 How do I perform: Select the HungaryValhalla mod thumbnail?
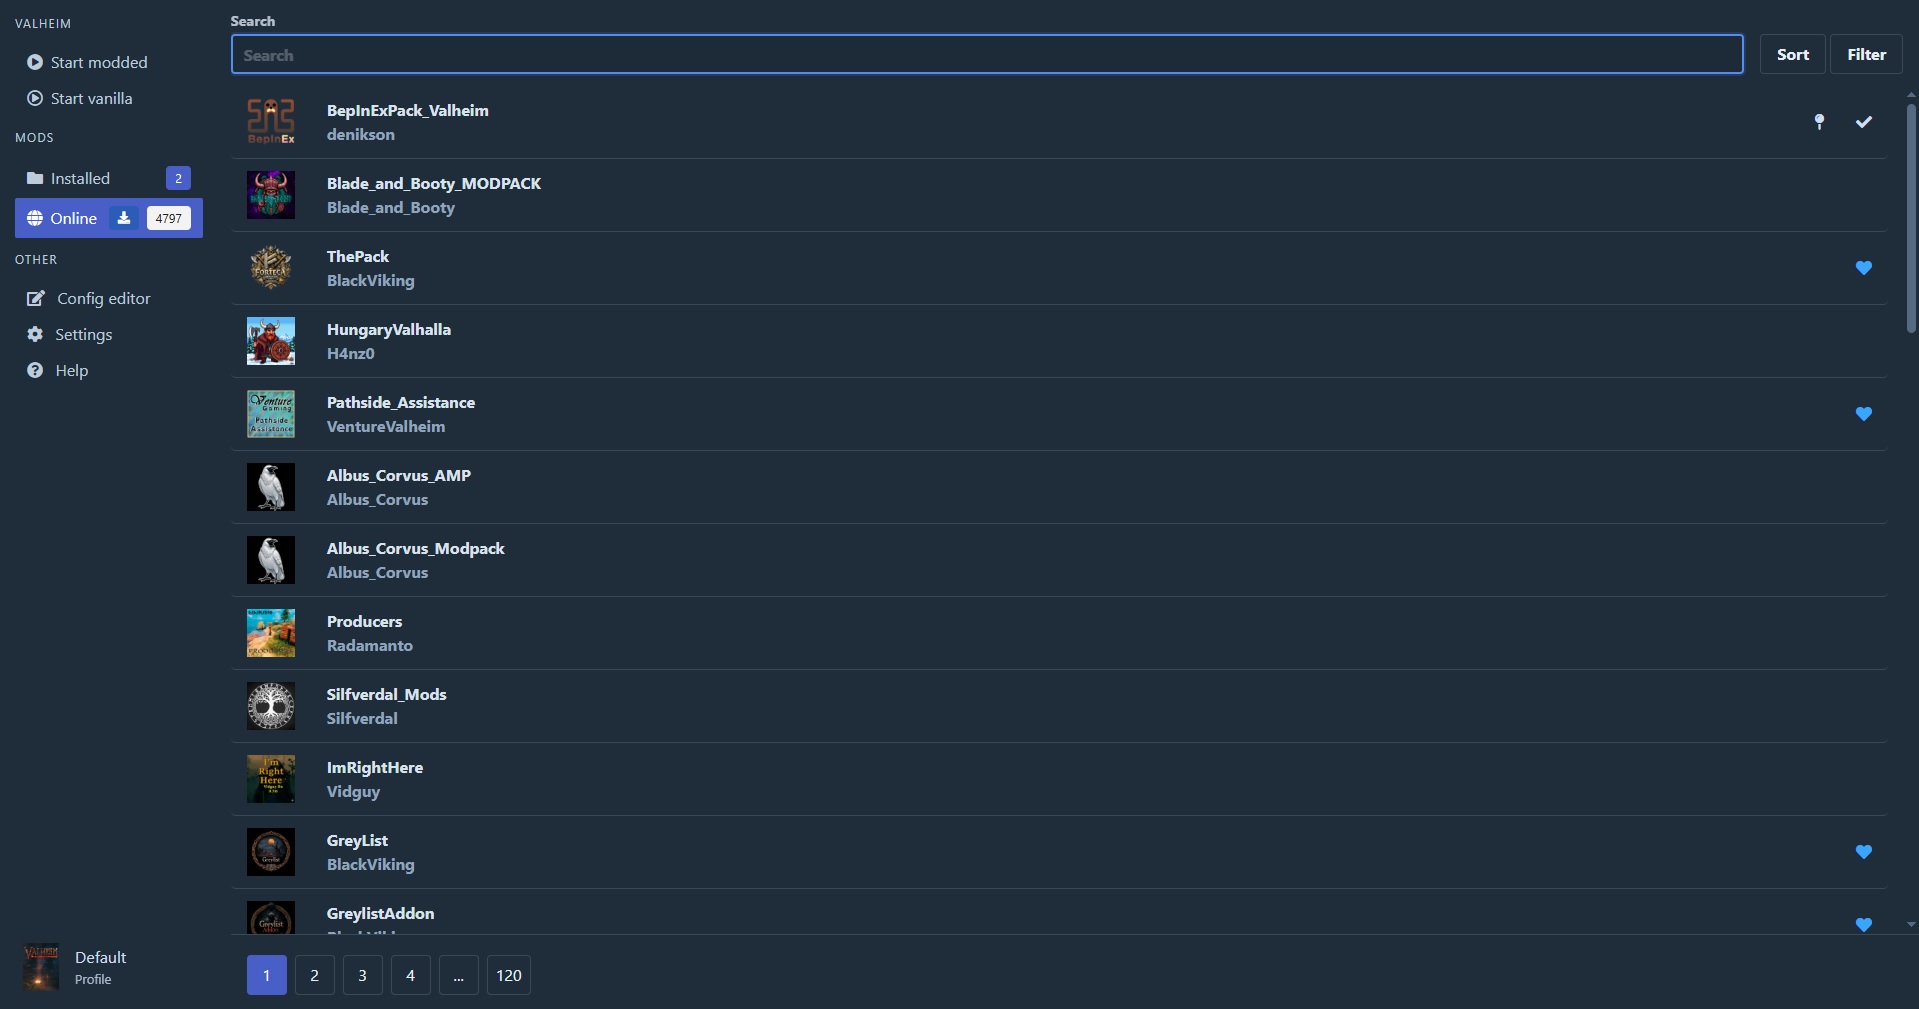271,341
